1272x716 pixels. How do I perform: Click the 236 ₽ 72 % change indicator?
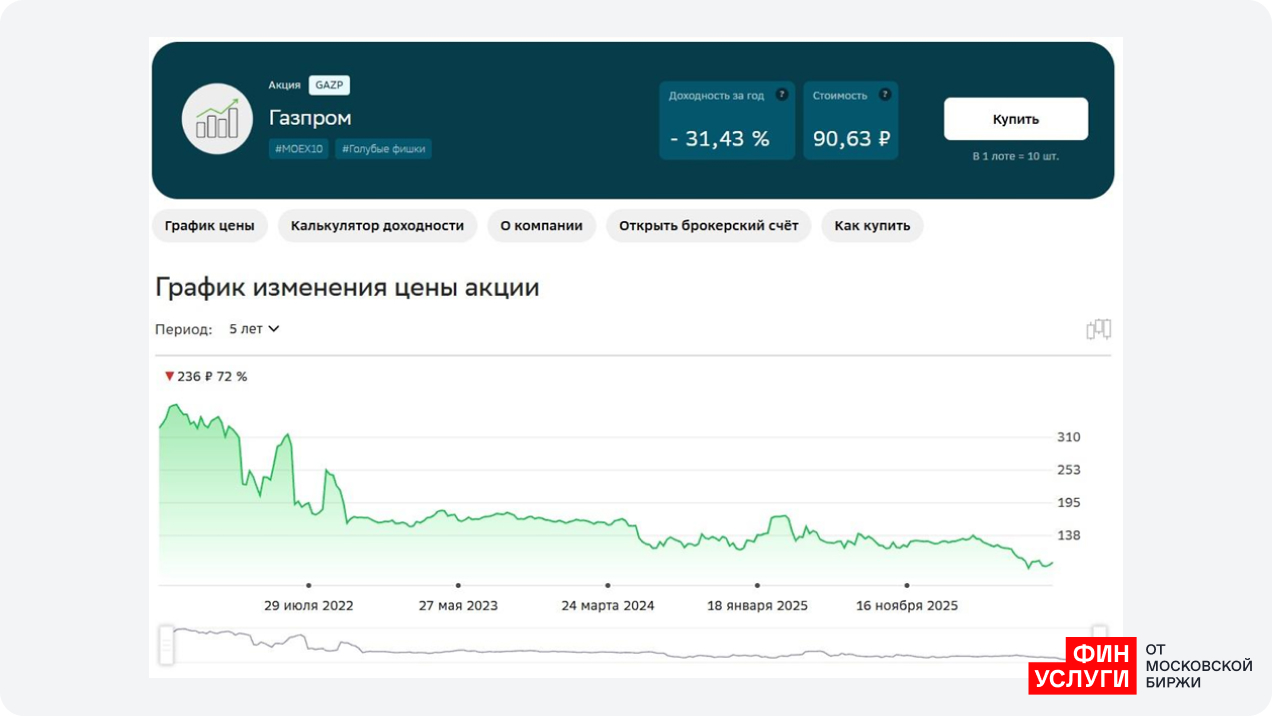[x=206, y=377]
